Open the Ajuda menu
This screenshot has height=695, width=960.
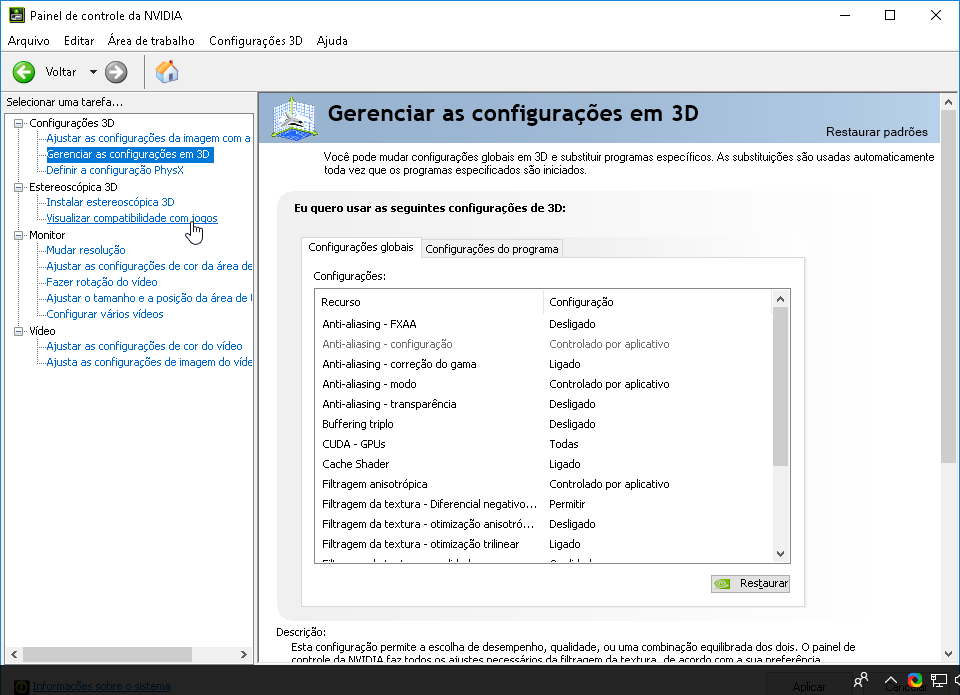332,41
